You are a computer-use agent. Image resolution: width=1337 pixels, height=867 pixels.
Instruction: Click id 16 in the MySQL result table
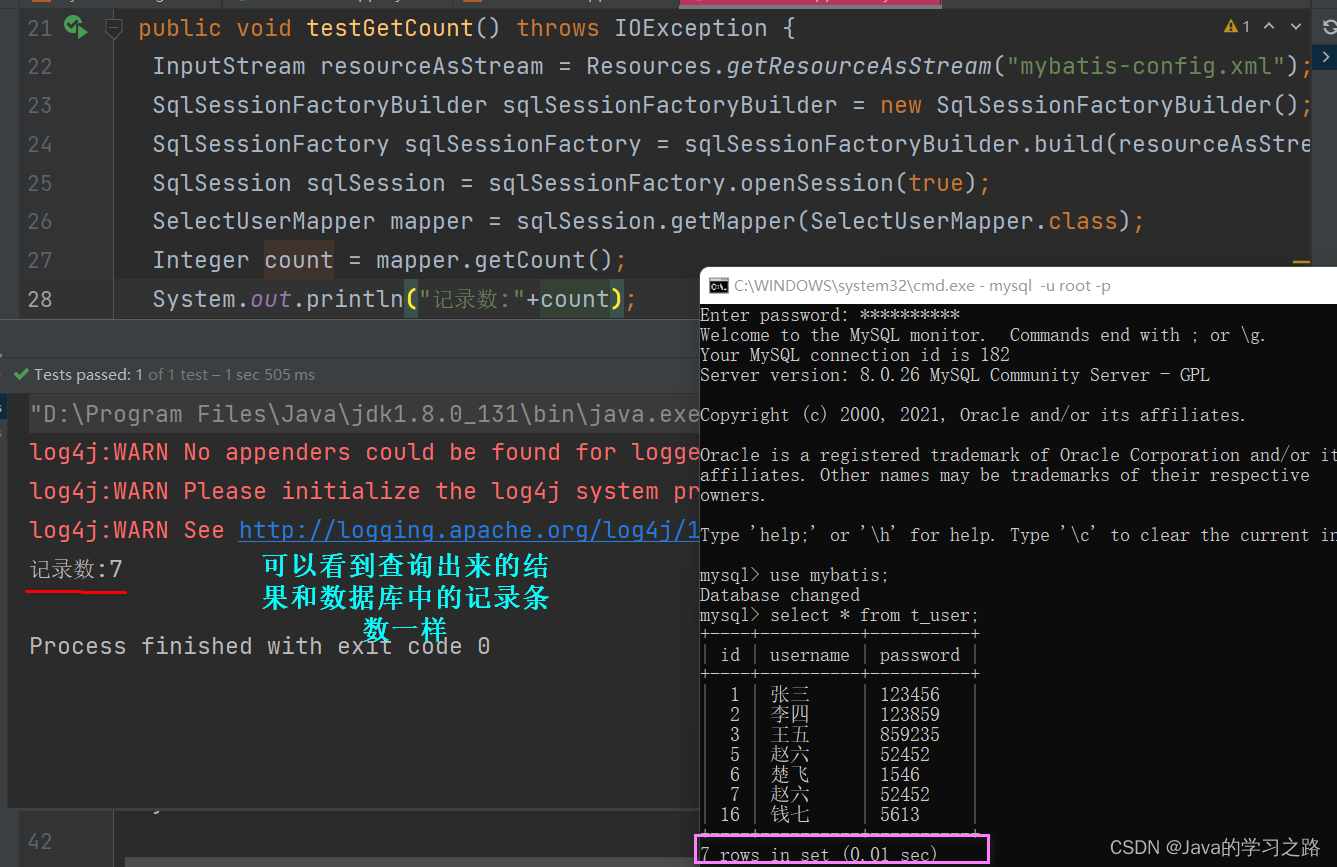[730, 815]
